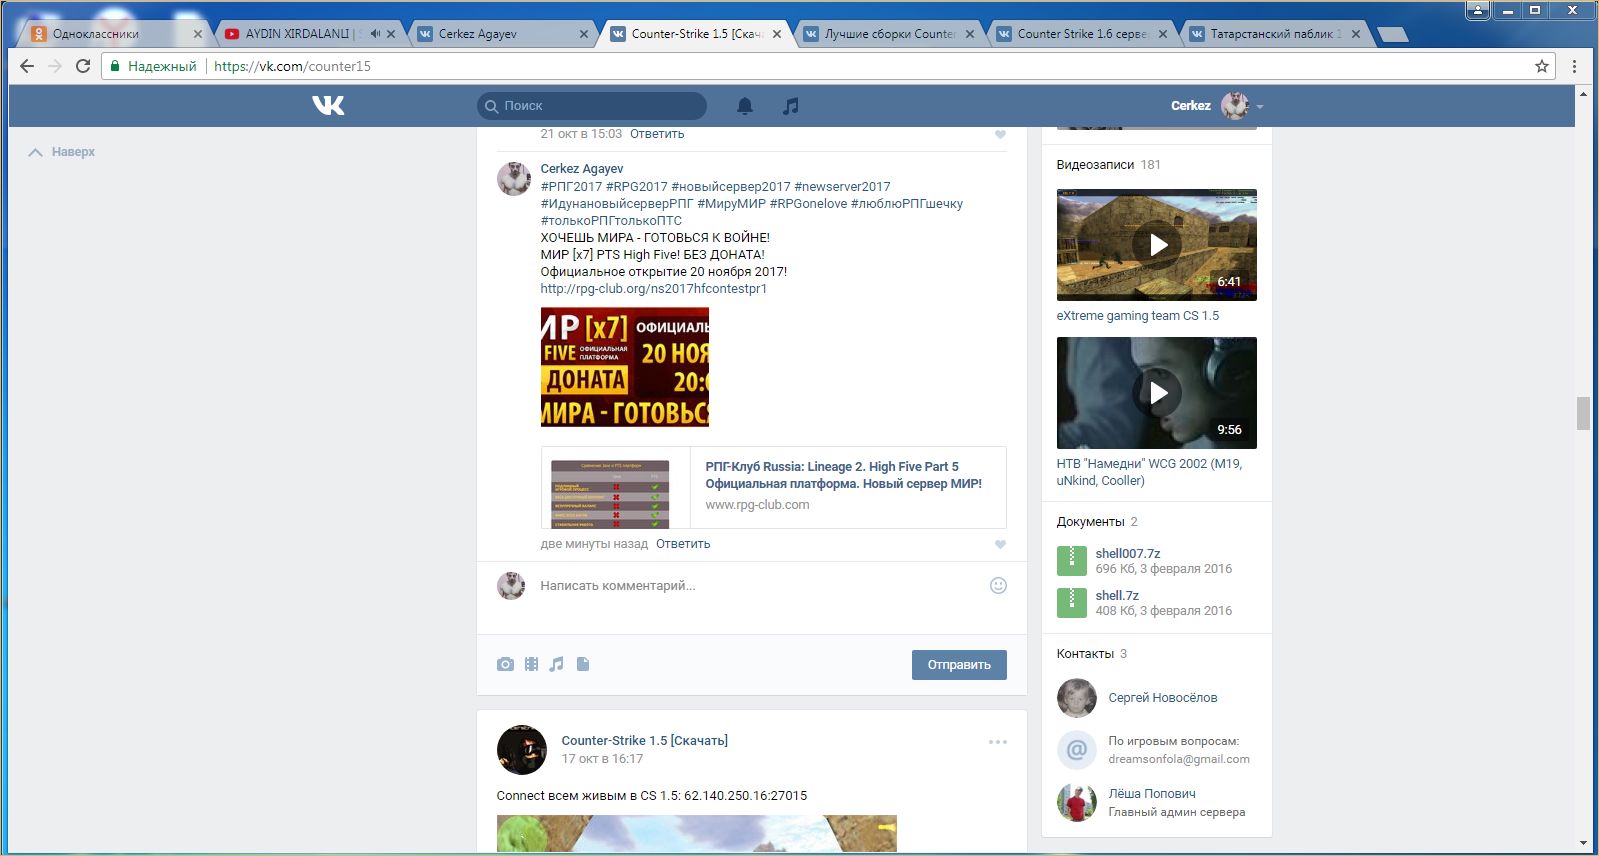Viewport: 1599px width, 856px height.
Task: Bookmark page with the star icon
Action: (1542, 66)
